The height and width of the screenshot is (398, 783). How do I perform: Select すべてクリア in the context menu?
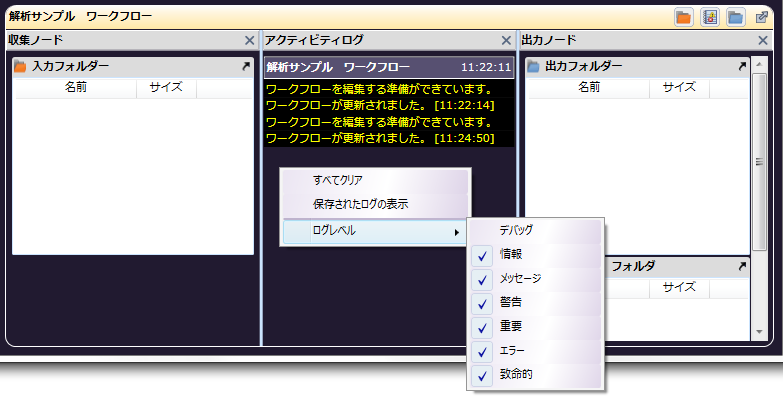pos(376,181)
